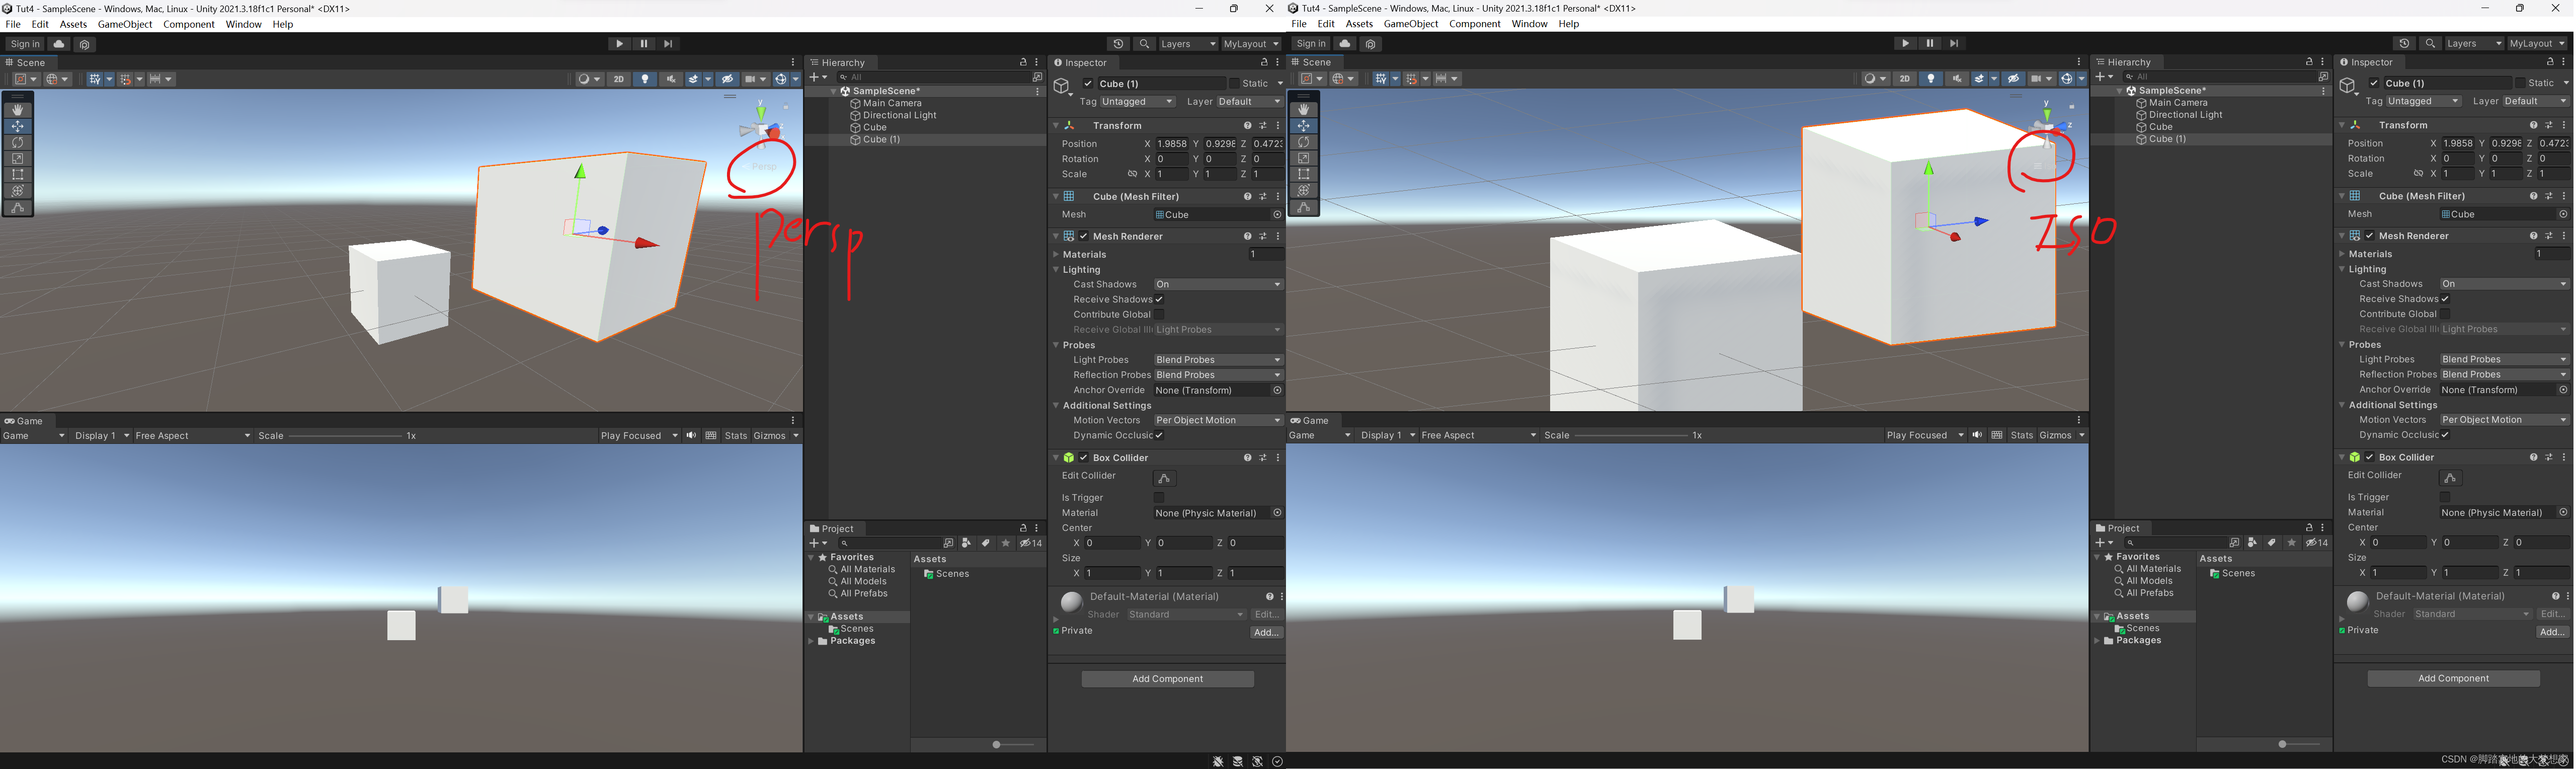Open Component menu in left Unity window

coord(189,25)
